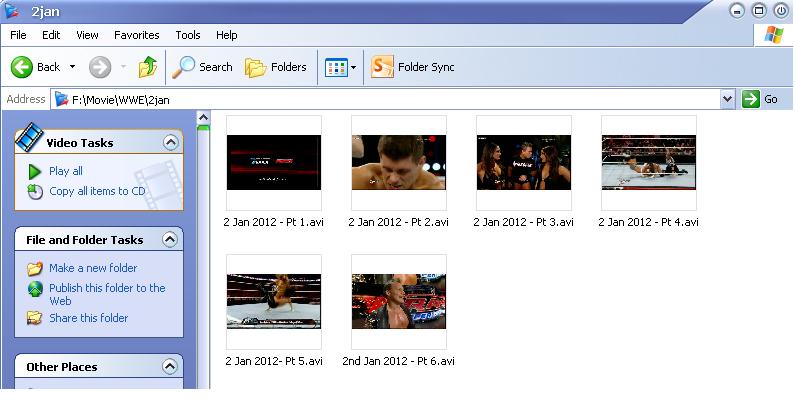
Task: Click the sidebar scroll up arrow
Action: 203,118
